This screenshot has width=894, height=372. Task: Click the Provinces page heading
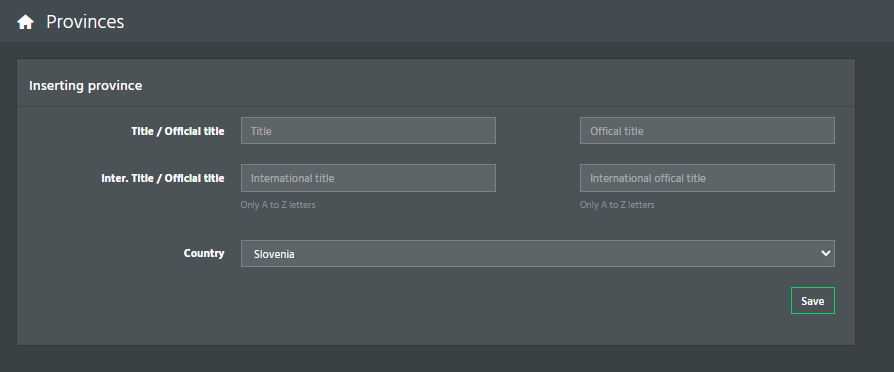coord(85,22)
